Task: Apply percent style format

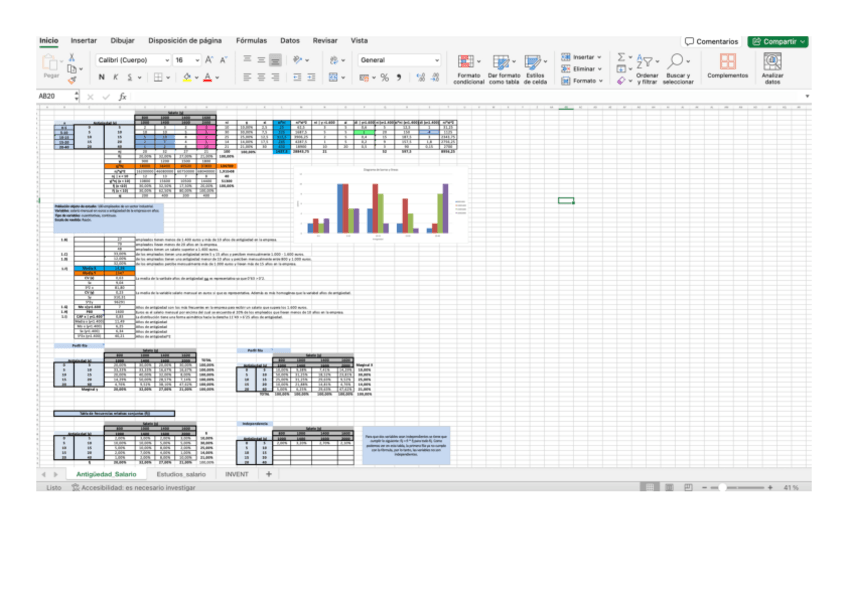Action: [385, 78]
